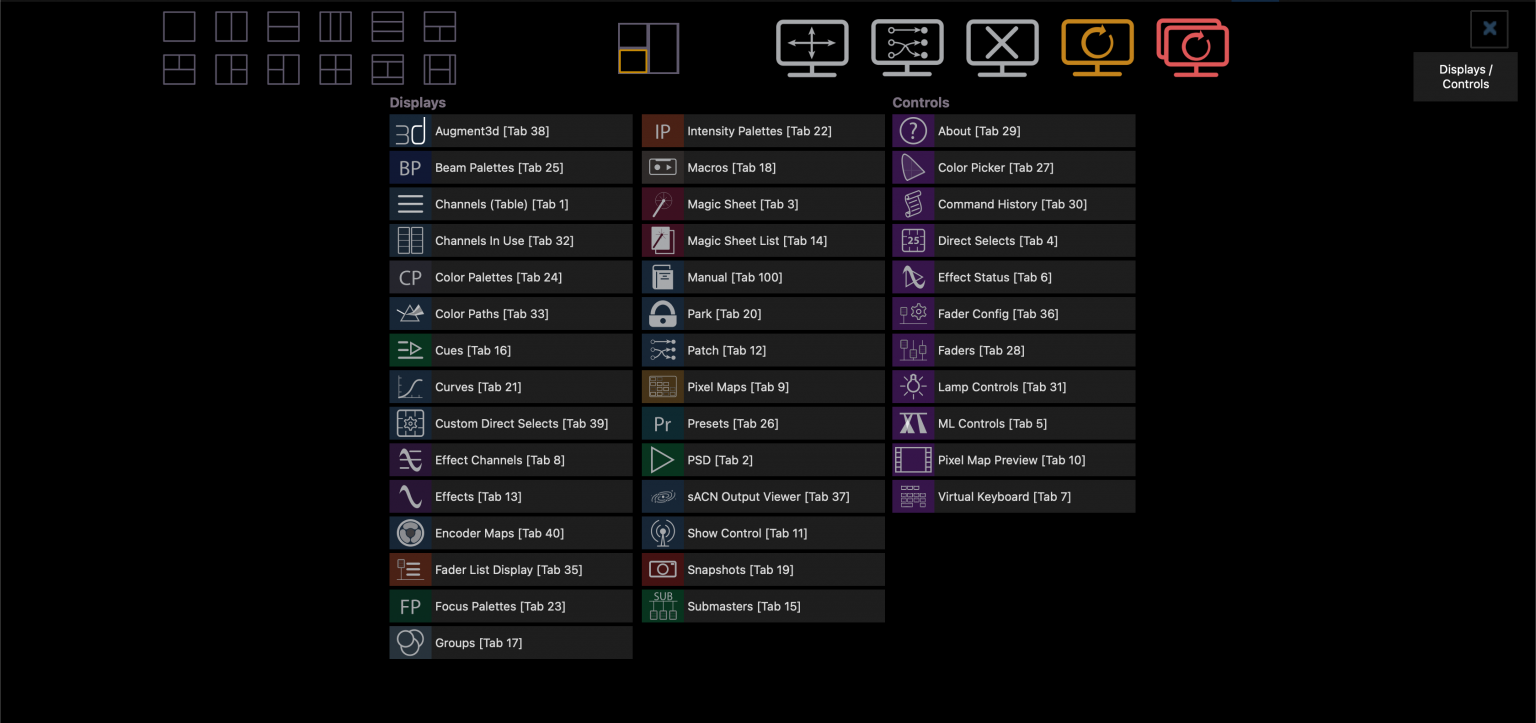Screen dimensions: 1536x723
Task: Open Effect Status tab 6
Action: click(1014, 277)
